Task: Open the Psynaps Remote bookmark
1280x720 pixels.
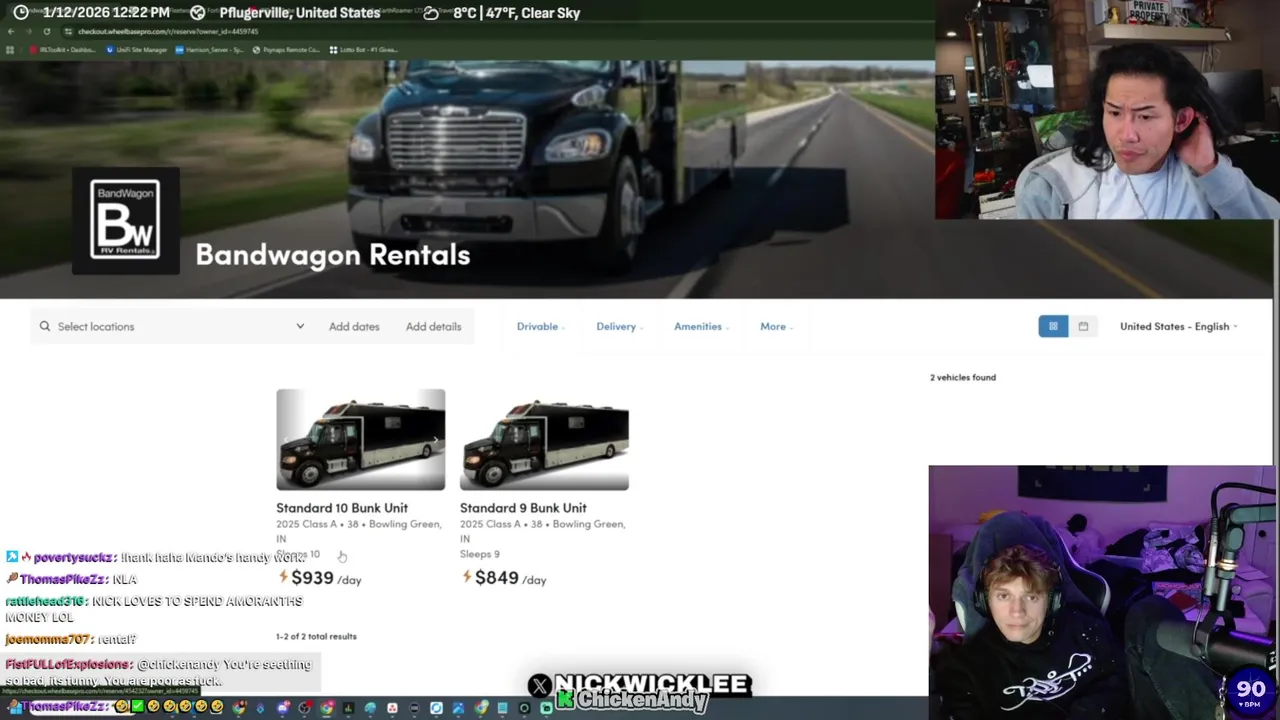Action: 285,49
